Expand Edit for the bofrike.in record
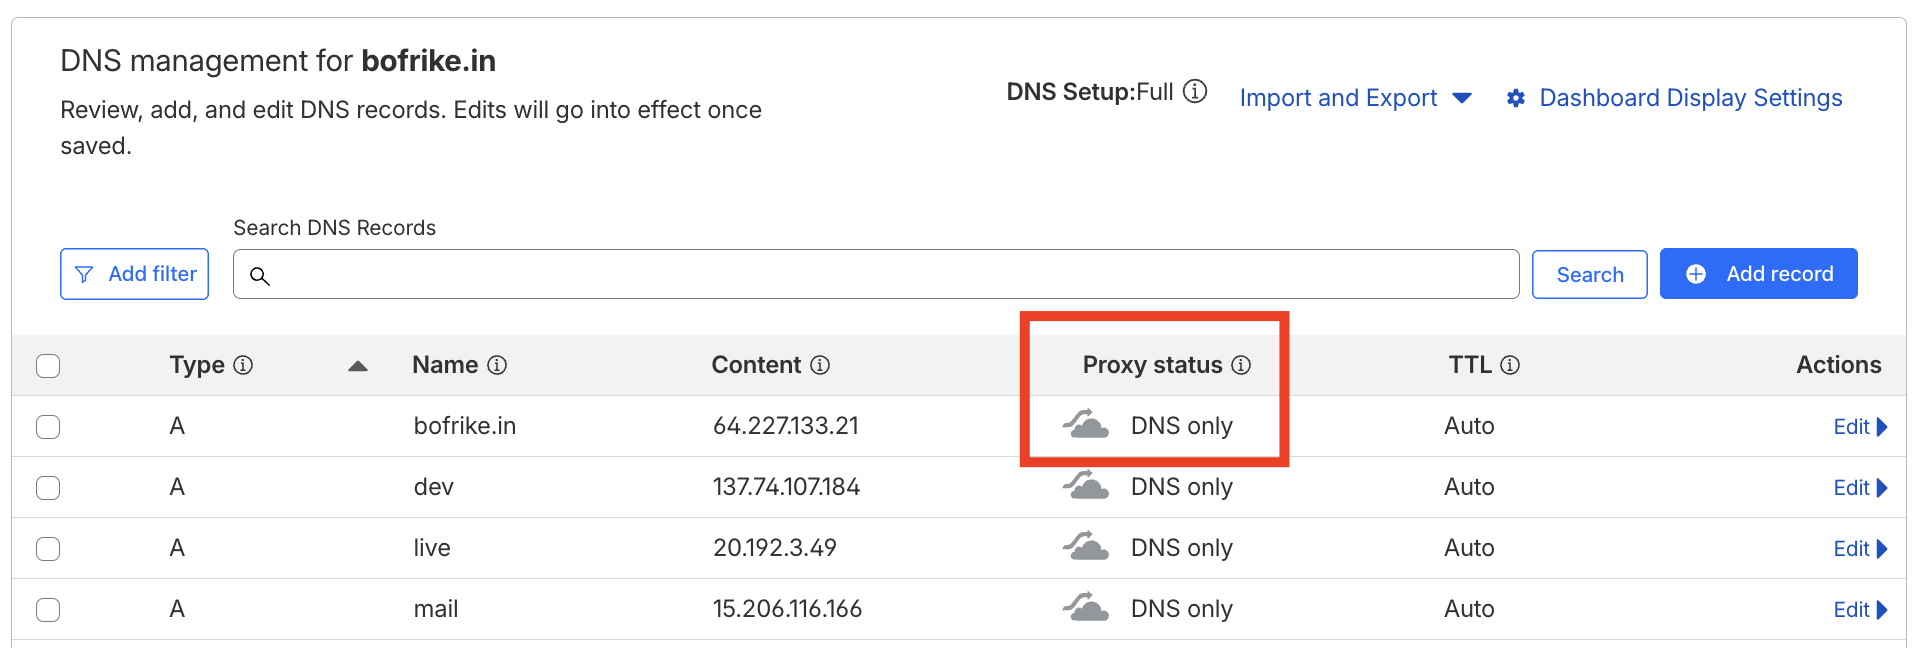Viewport: 1914px width, 648px height. pyautogui.click(x=1860, y=427)
